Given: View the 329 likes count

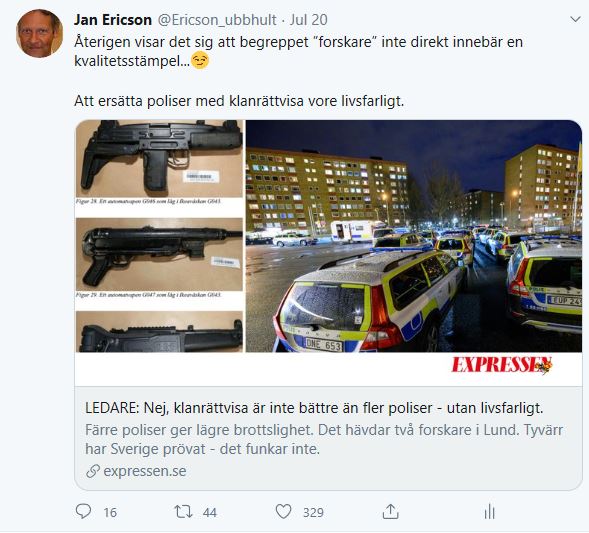Looking at the screenshot, I should pyautogui.click(x=313, y=512).
